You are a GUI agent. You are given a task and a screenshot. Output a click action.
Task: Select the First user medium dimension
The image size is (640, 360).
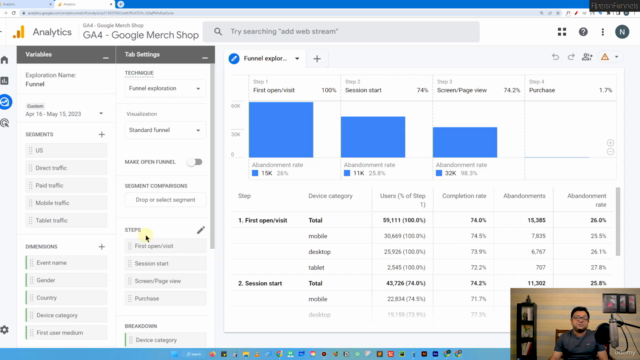tap(66, 333)
